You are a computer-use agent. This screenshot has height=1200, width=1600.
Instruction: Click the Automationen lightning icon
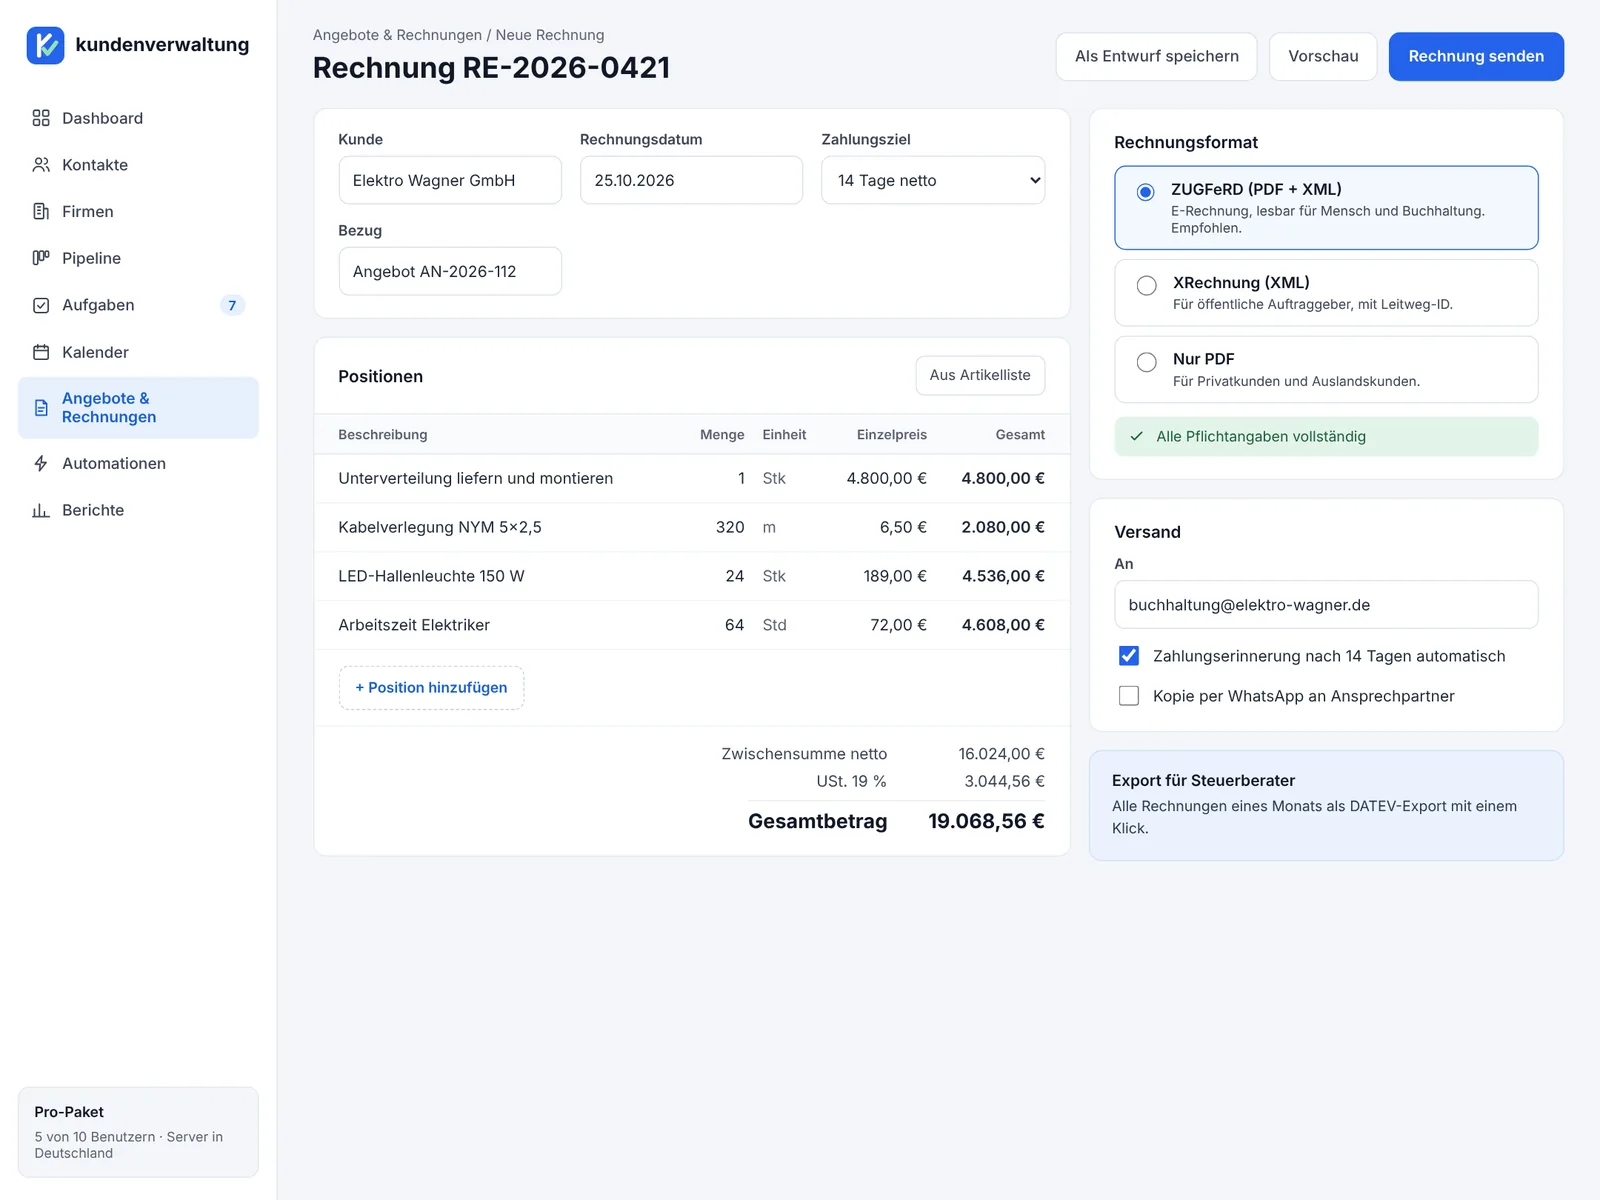[x=41, y=463]
